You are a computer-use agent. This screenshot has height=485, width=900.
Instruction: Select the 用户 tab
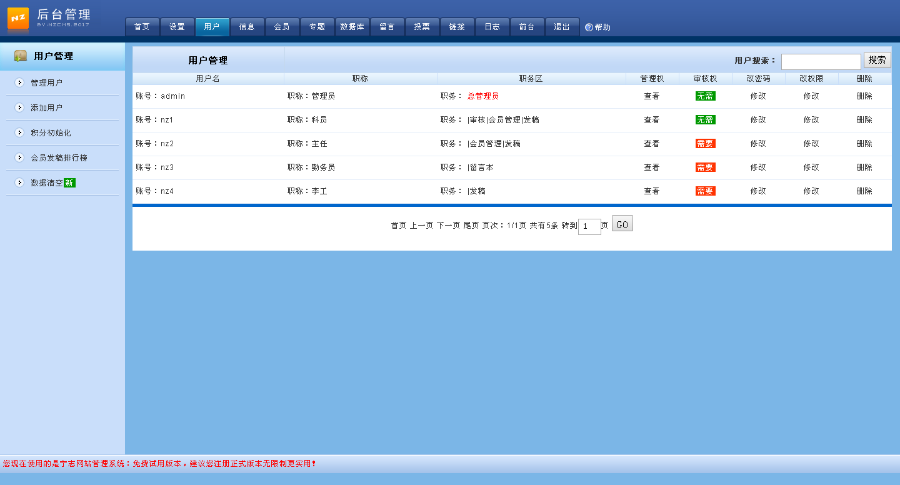tap(212, 27)
